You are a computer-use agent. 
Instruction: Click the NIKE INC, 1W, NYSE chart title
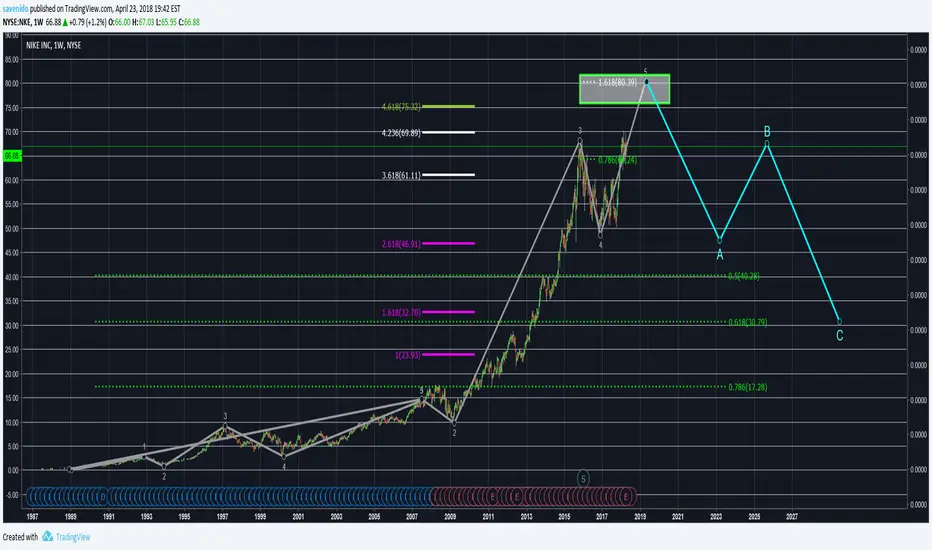(x=53, y=45)
